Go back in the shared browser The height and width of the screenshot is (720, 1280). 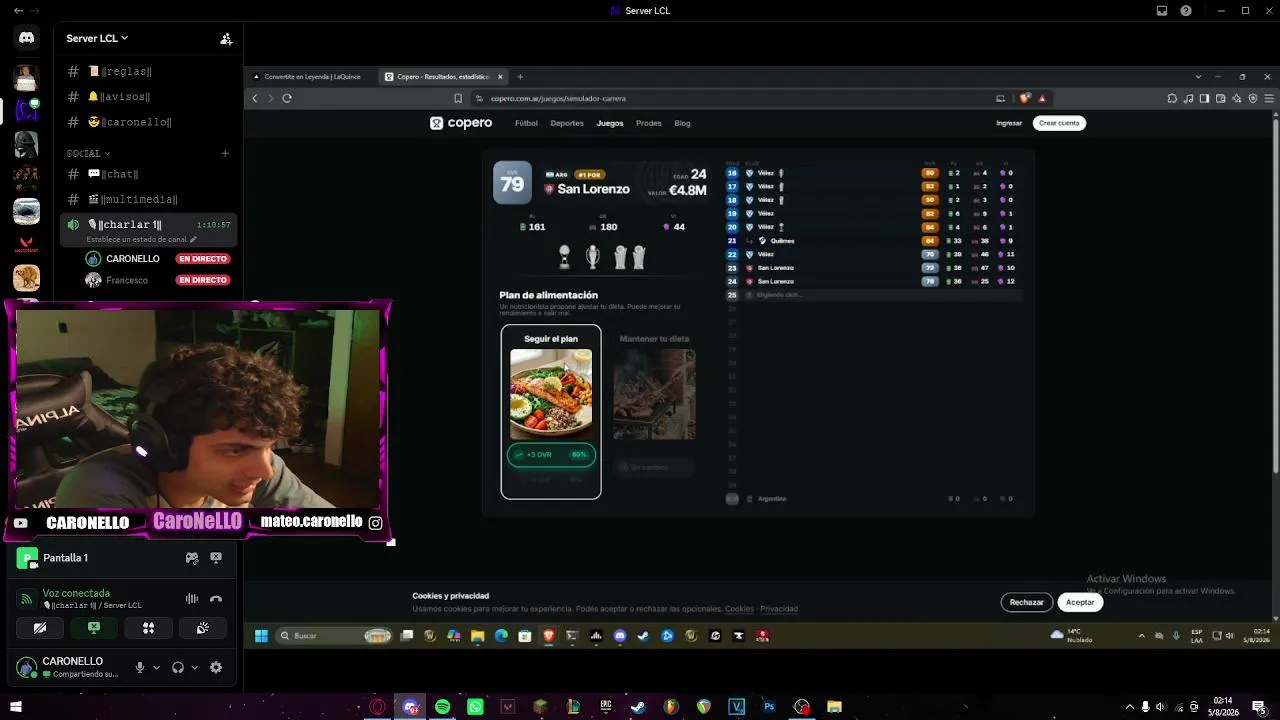pos(255,98)
